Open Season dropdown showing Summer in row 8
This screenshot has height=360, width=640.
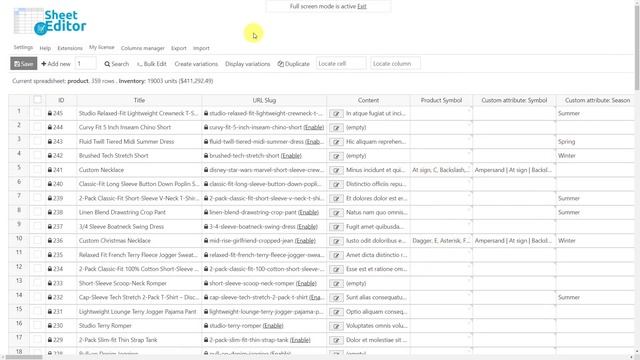[x=596, y=212]
